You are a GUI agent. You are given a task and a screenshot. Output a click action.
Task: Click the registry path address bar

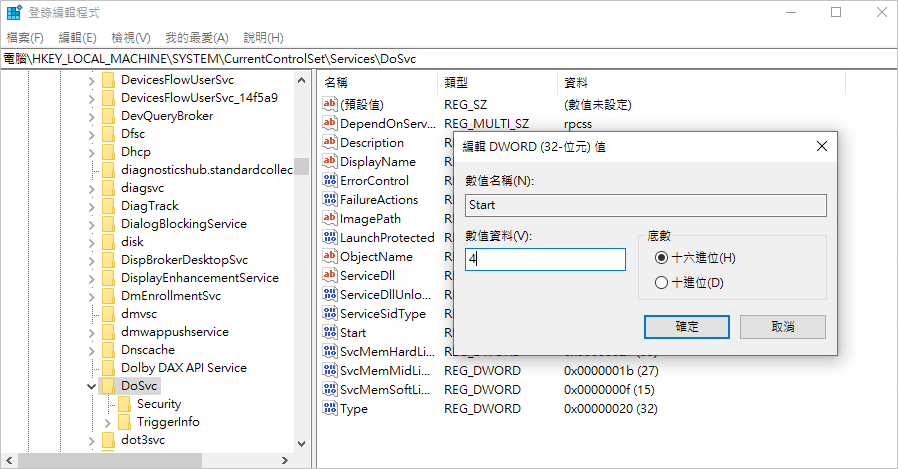449,58
